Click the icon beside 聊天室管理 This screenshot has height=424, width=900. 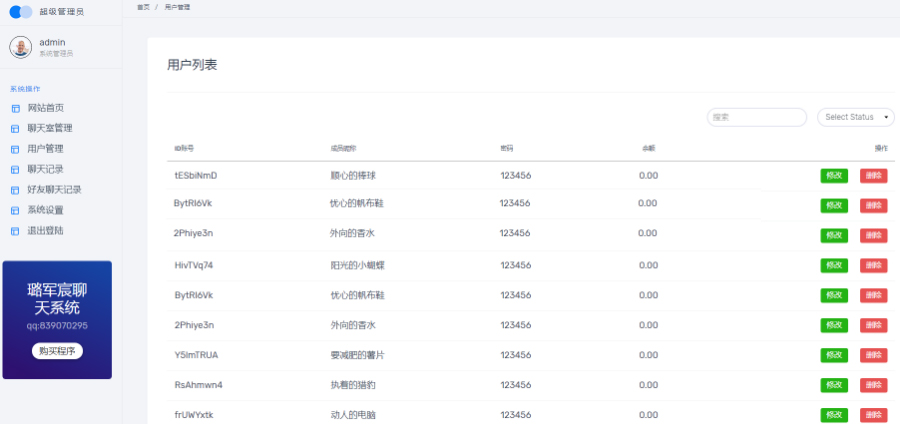click(15, 129)
